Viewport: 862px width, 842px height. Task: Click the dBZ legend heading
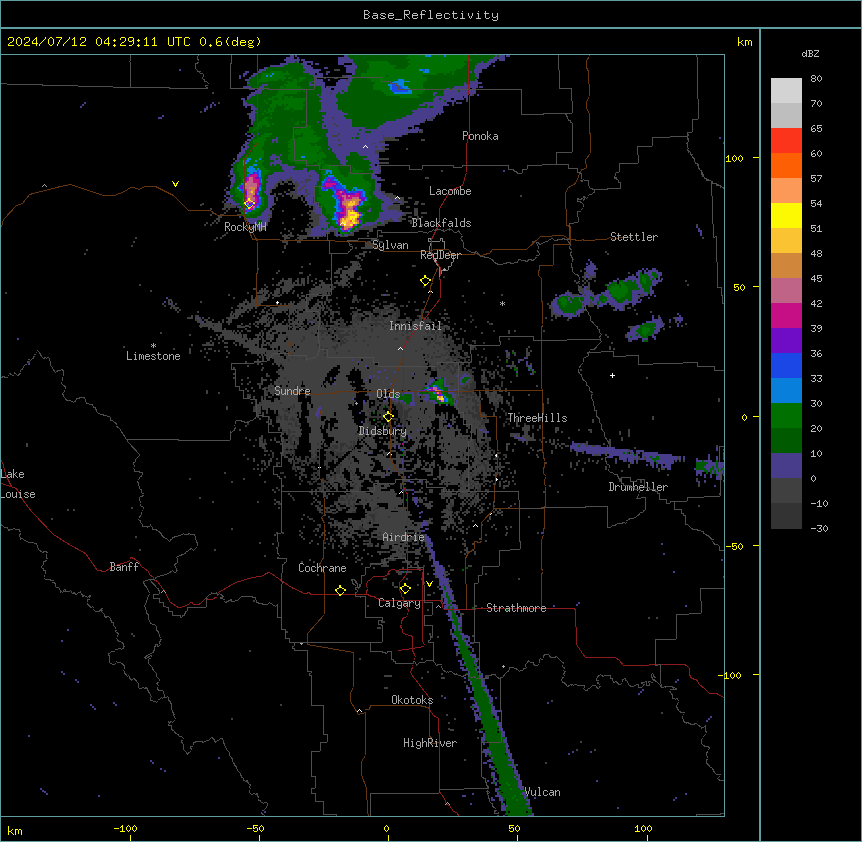point(810,54)
